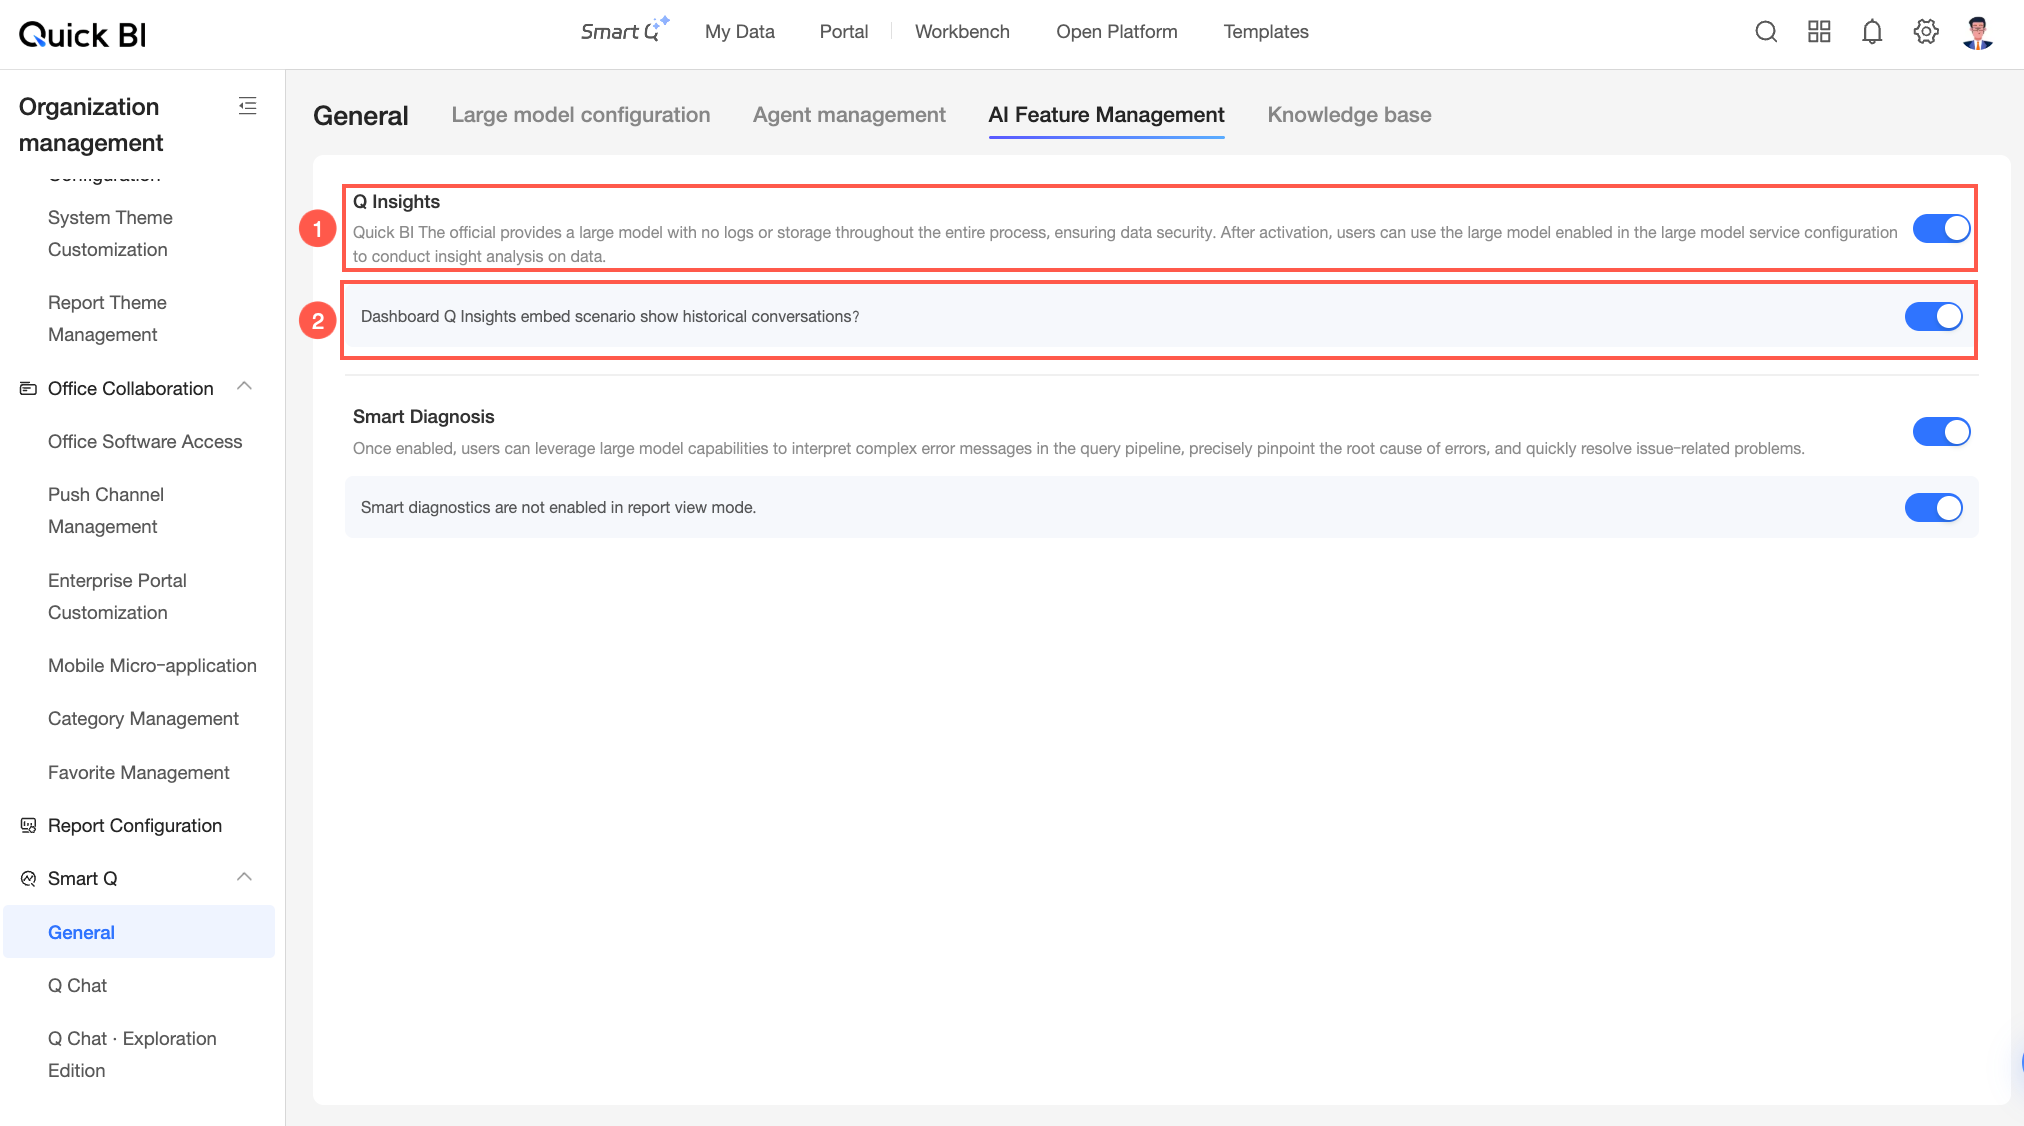Click the Dashboard Q Insights embed scenario text

tap(610, 317)
